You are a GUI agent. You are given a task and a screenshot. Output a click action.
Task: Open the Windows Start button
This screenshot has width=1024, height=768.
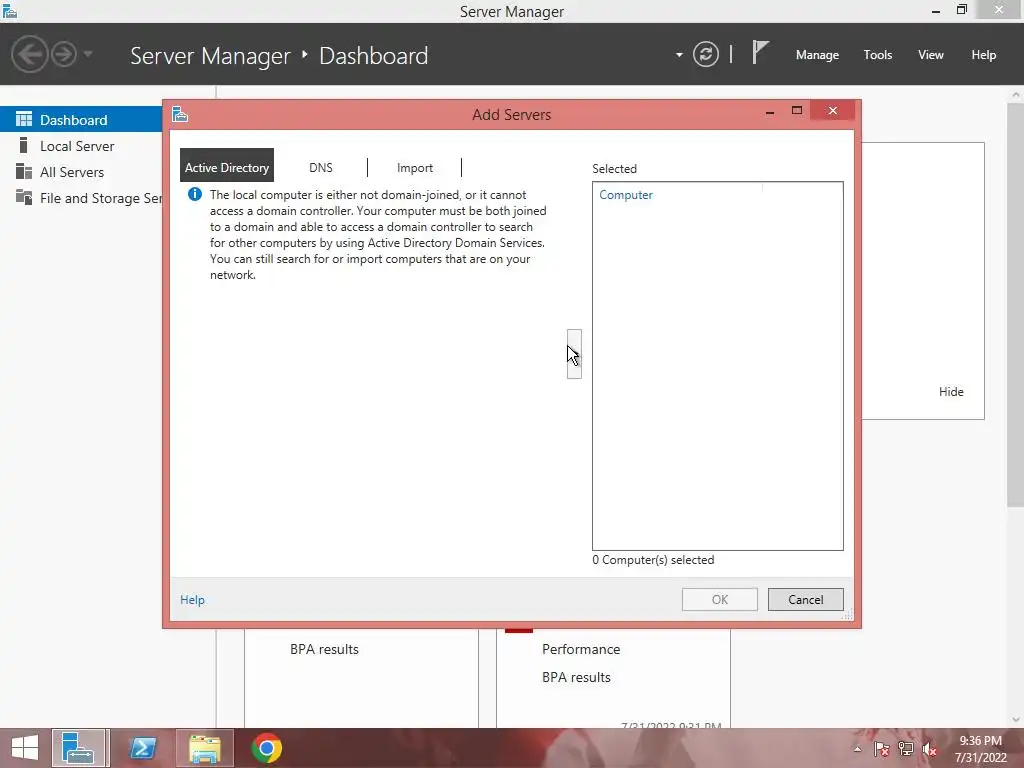click(x=25, y=748)
